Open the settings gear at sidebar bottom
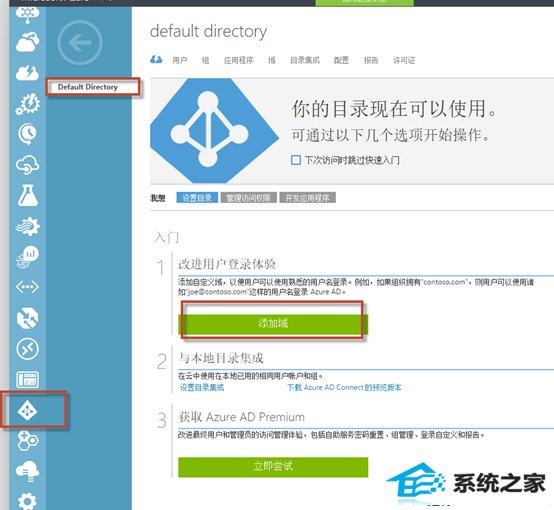The height and width of the screenshot is (510, 554). (28, 501)
